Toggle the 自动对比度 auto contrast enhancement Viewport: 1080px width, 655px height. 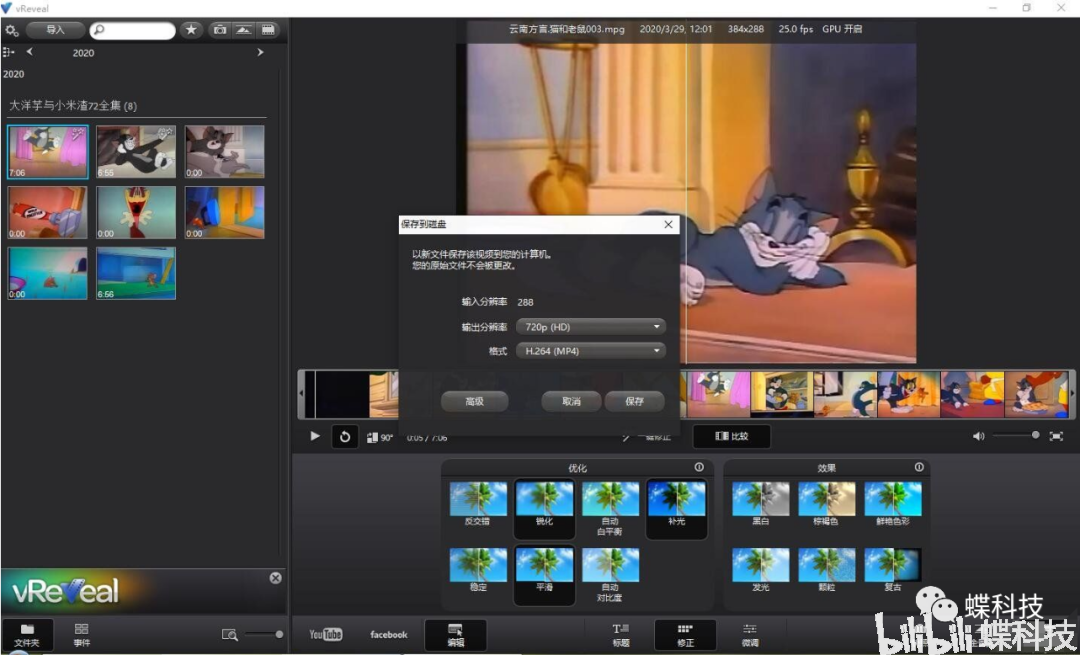coord(610,575)
